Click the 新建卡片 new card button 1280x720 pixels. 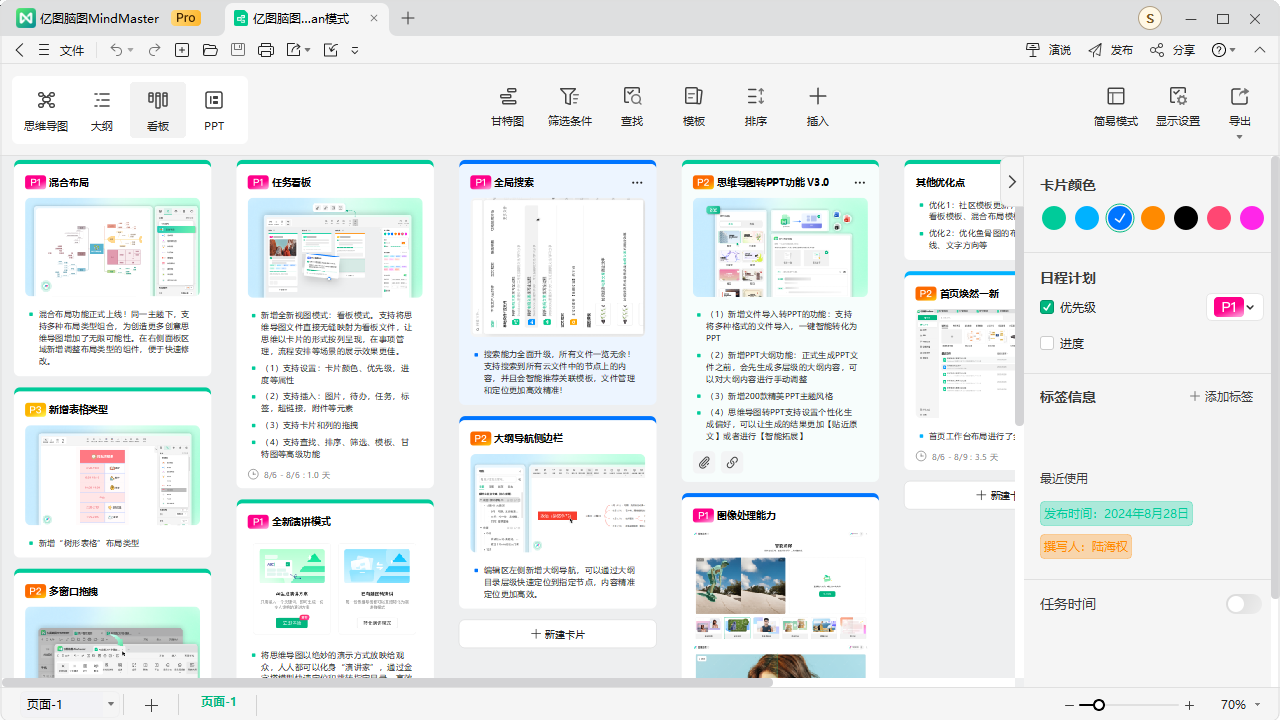[x=557, y=633]
